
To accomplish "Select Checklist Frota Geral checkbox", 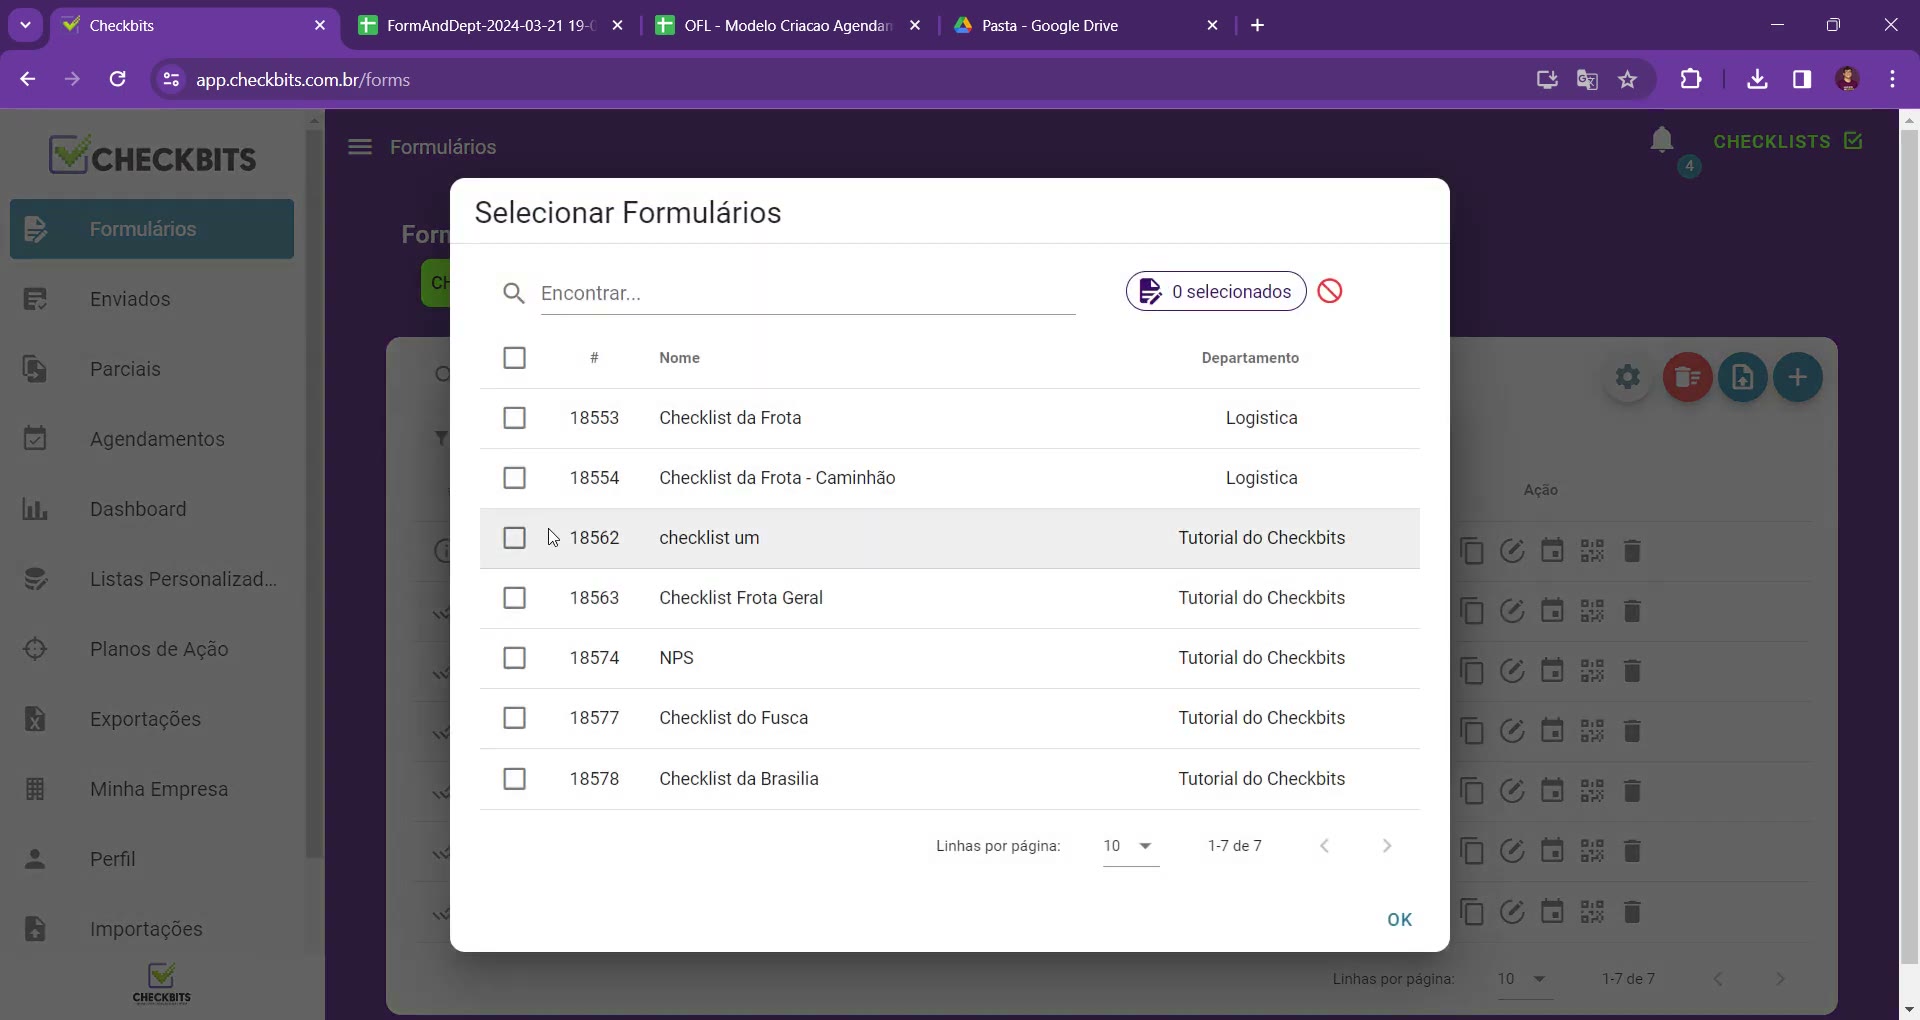I will coord(514,598).
